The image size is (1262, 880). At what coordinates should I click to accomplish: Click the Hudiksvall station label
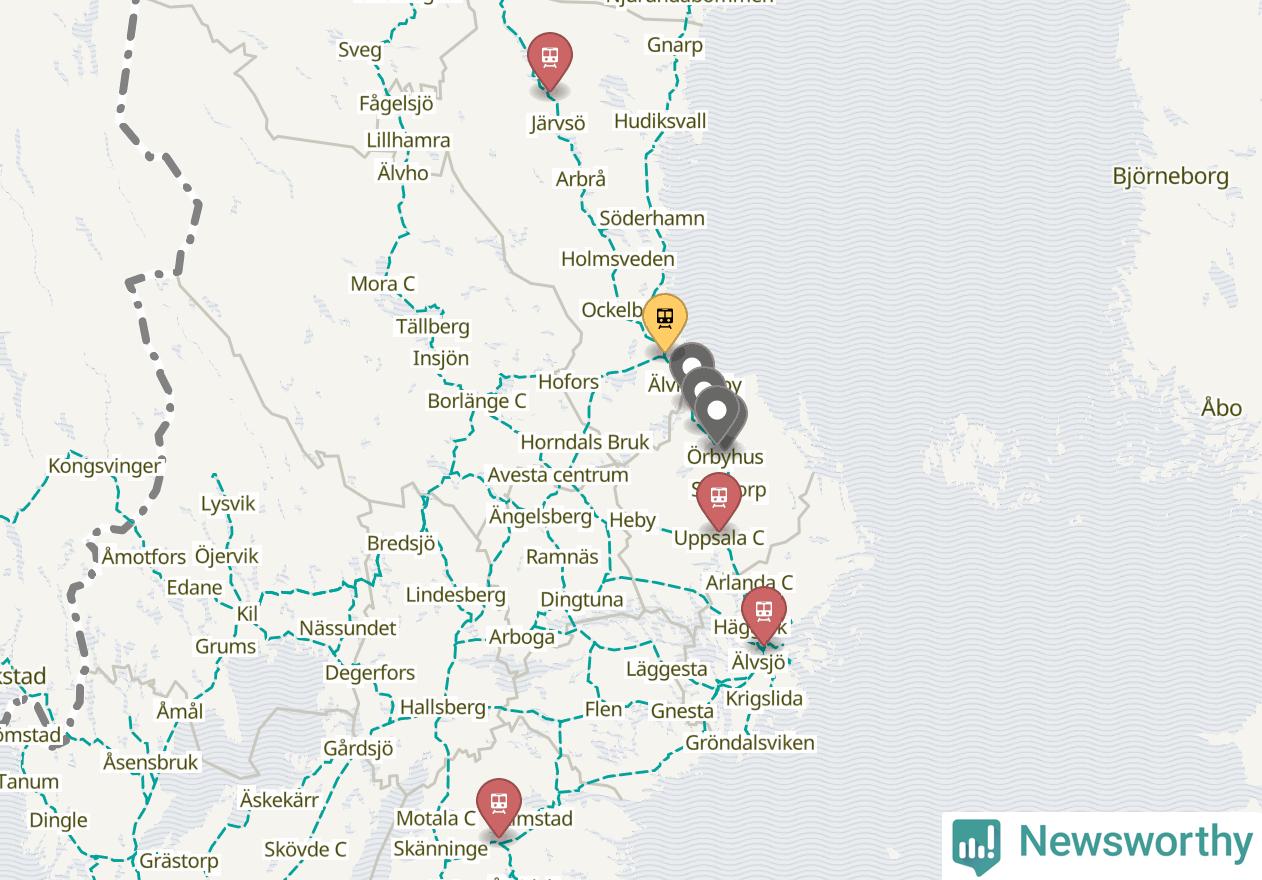tap(660, 121)
